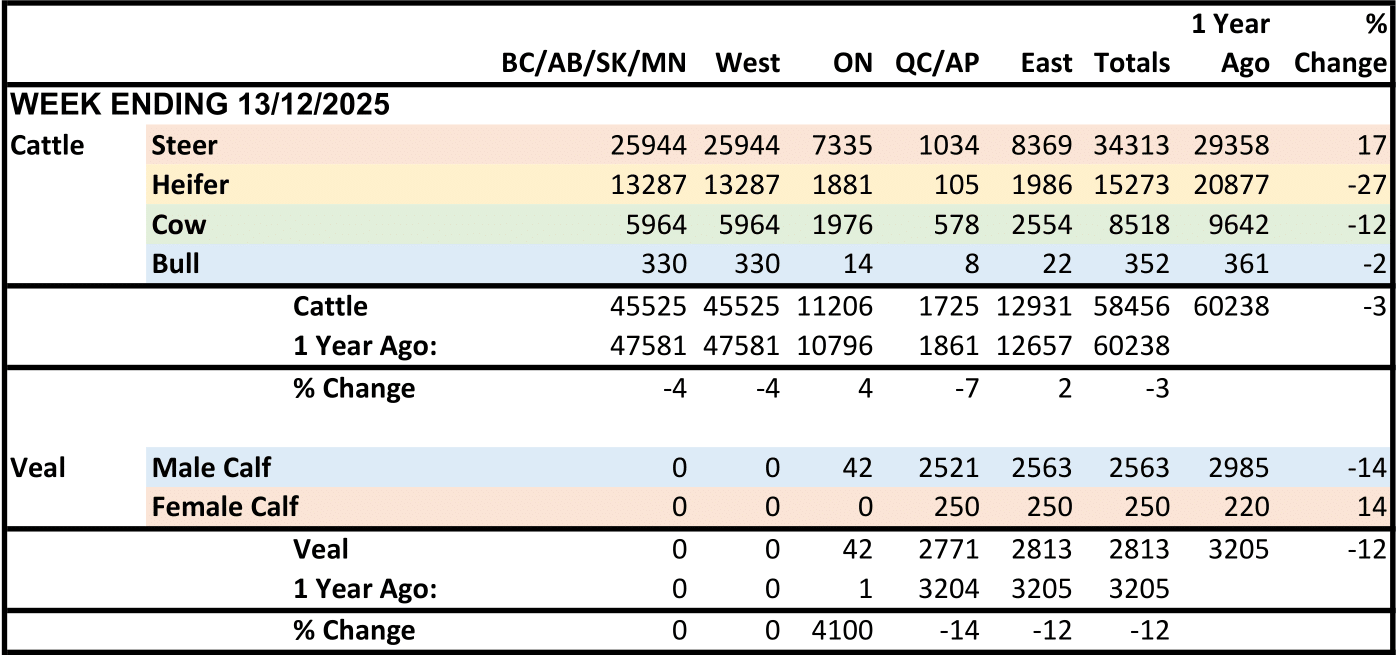Click Cattle one-year-ago ON value 10796
The height and width of the screenshot is (656, 1396).
(x=835, y=346)
